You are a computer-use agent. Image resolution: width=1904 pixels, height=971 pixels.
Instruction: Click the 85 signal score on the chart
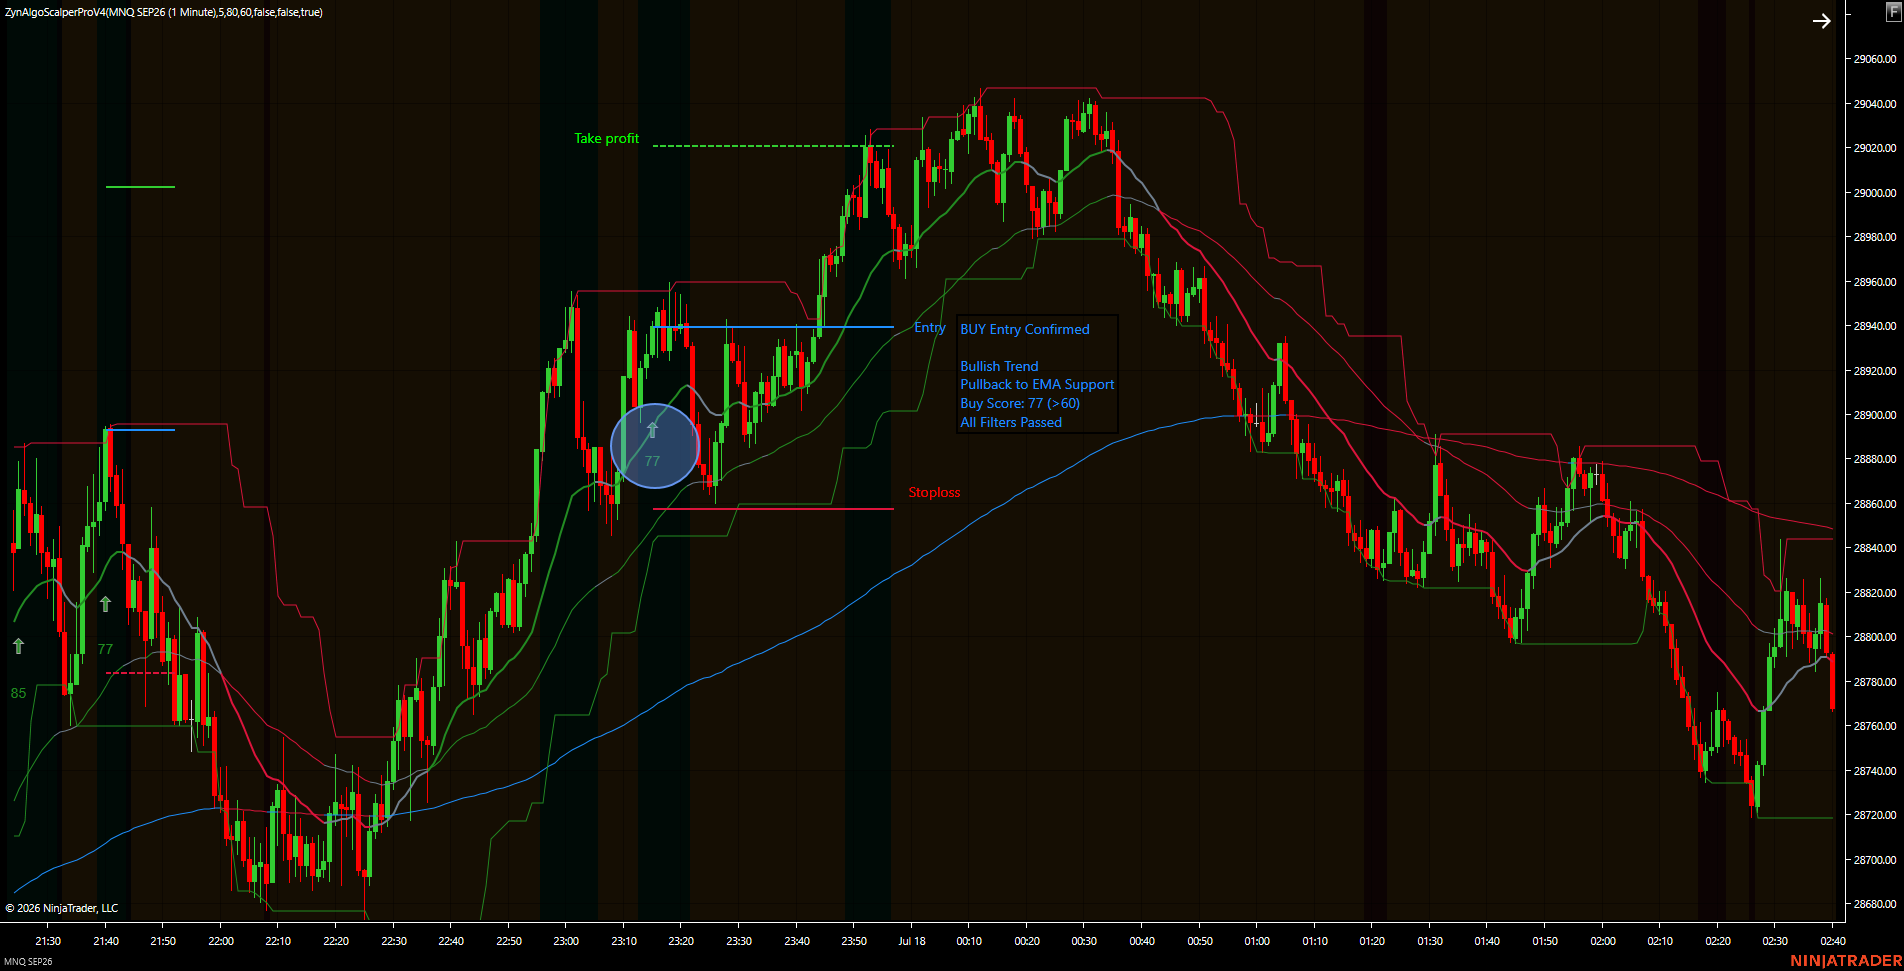click(x=19, y=693)
